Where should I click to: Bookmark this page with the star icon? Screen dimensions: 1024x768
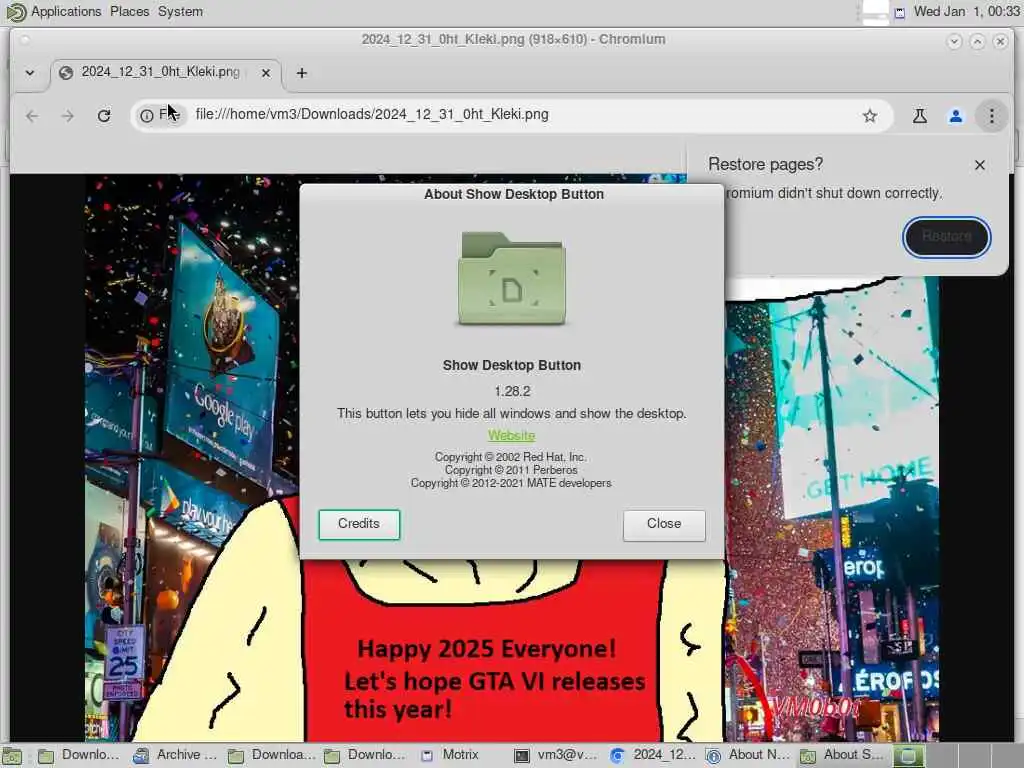869,116
